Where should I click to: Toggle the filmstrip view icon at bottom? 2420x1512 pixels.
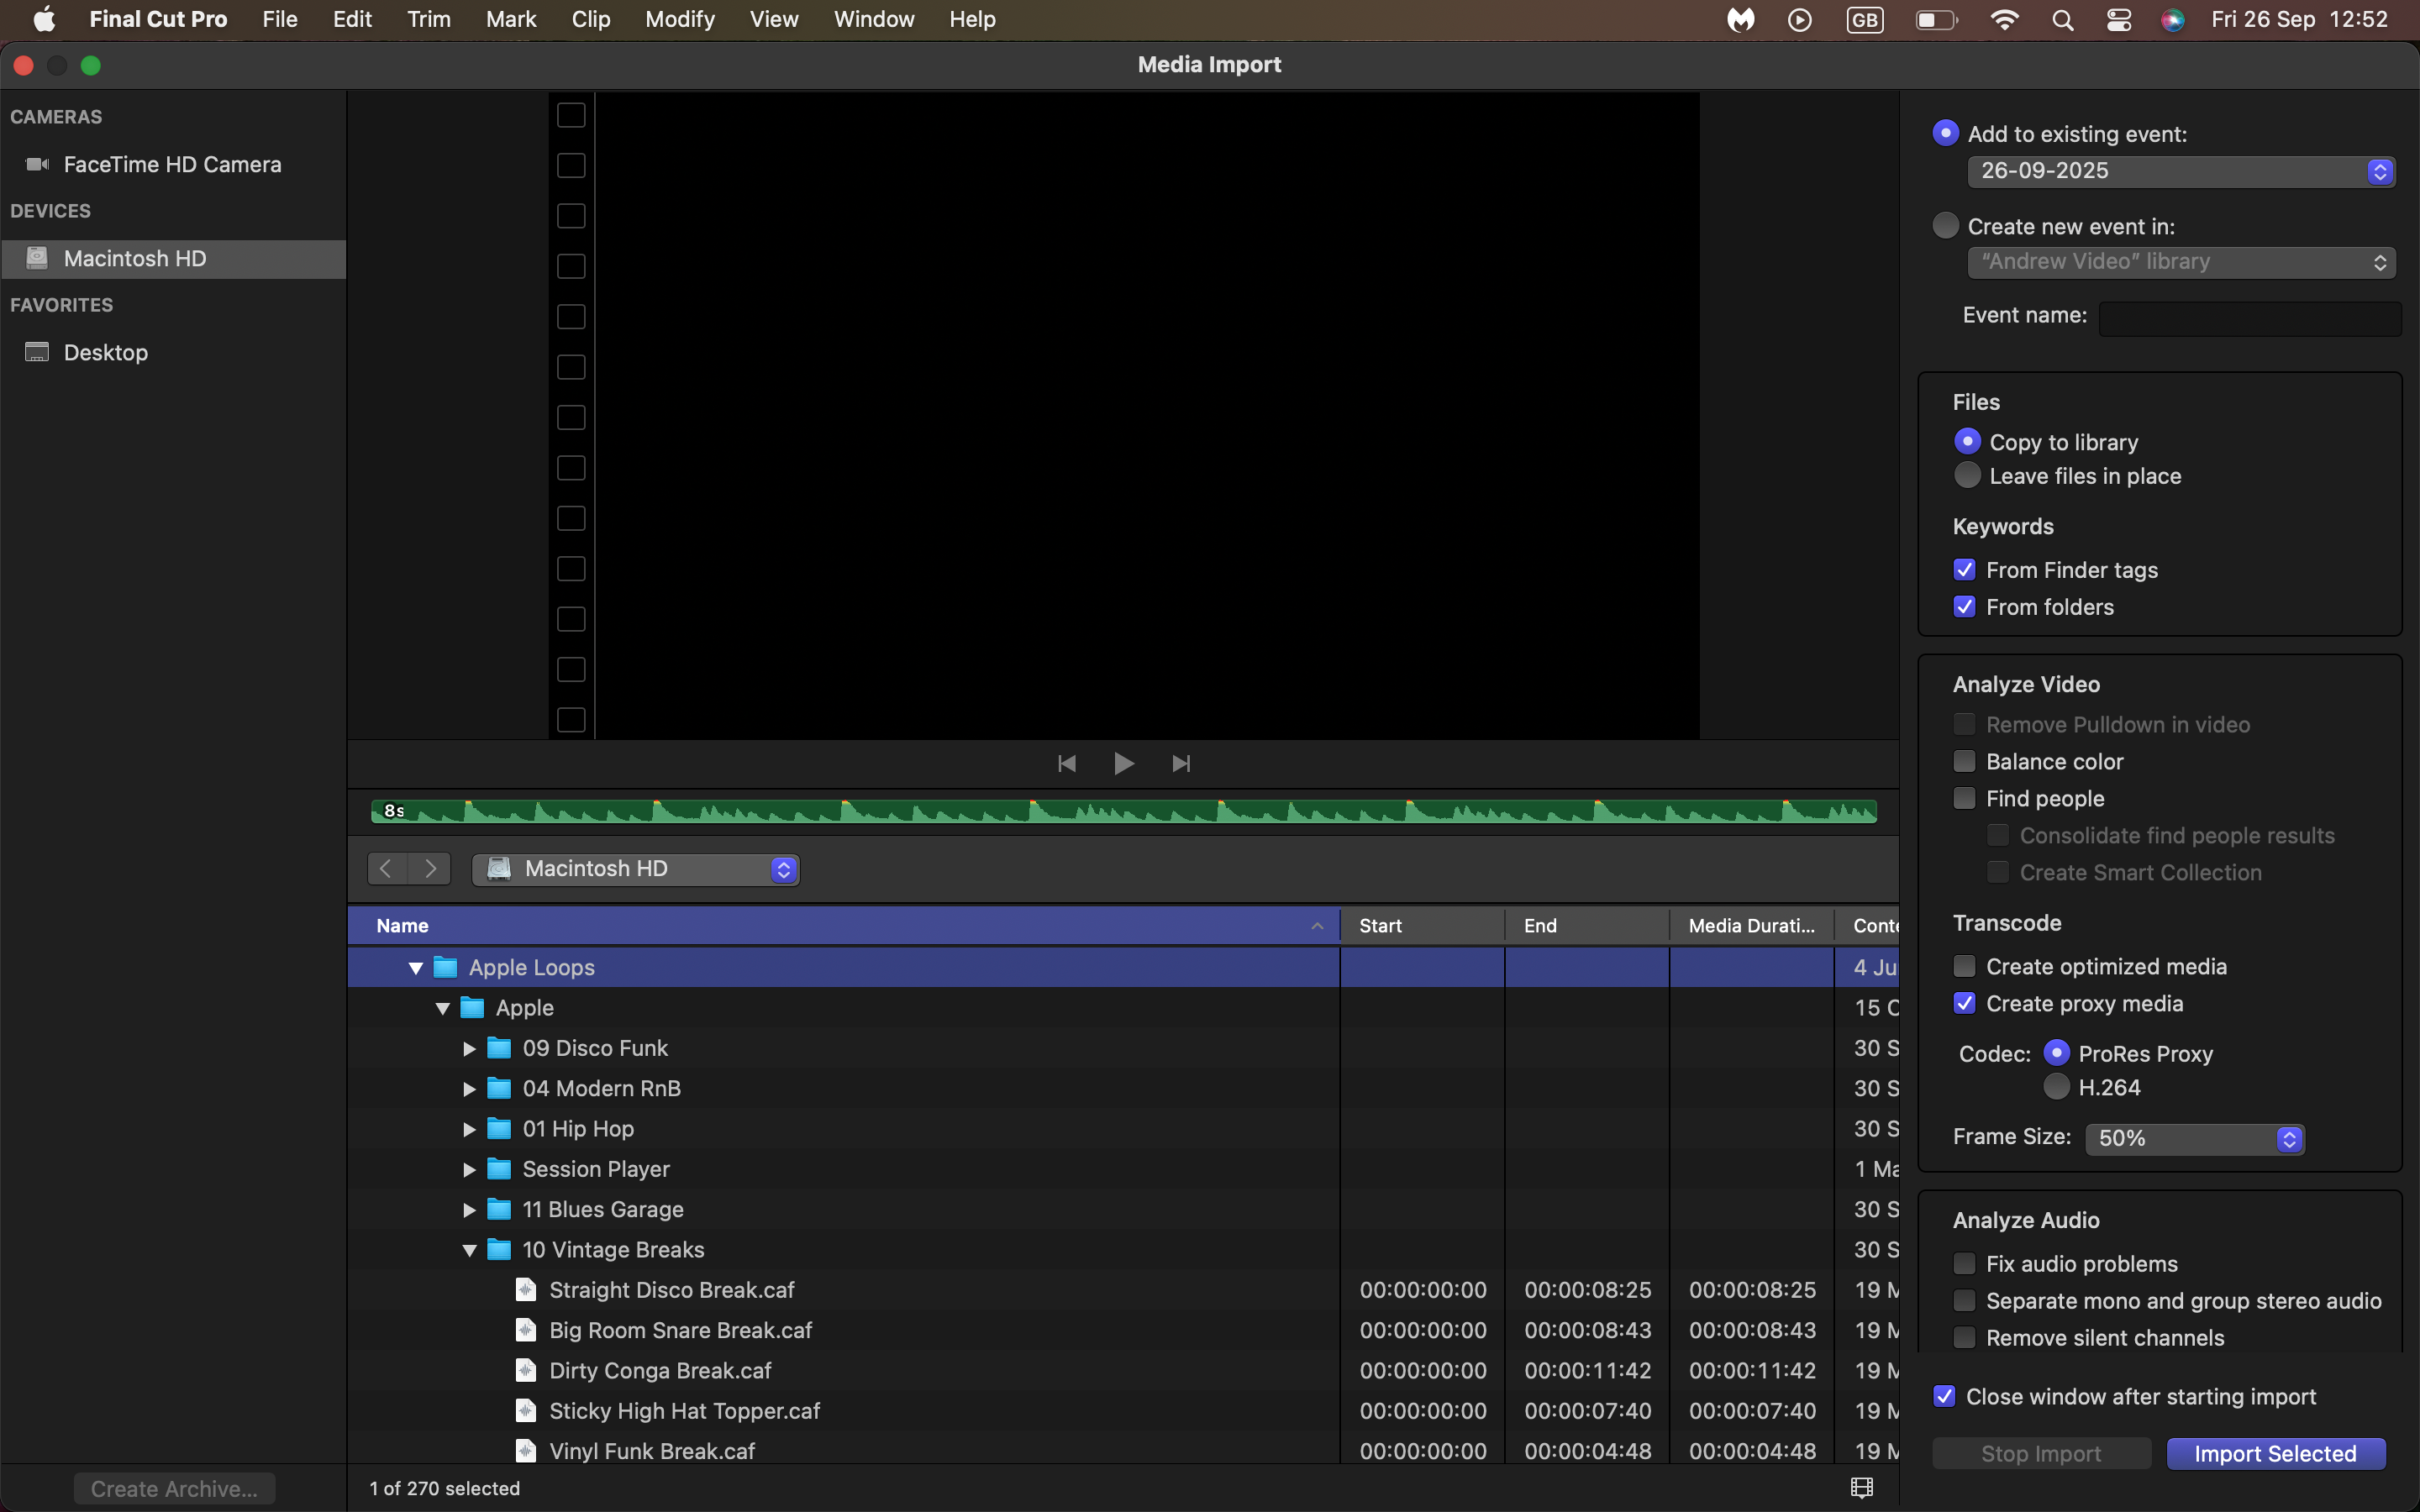click(x=1861, y=1488)
